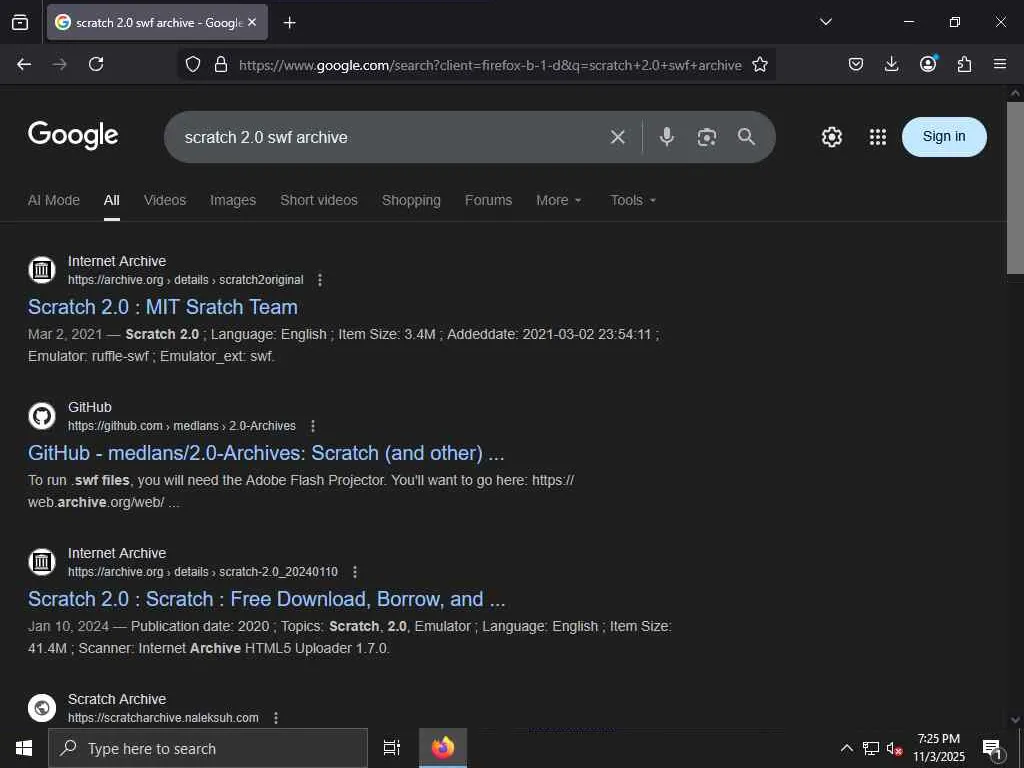Open scratcharchive.naleksuh.com URL
Screen dimensions: 1024x768
[163, 718]
